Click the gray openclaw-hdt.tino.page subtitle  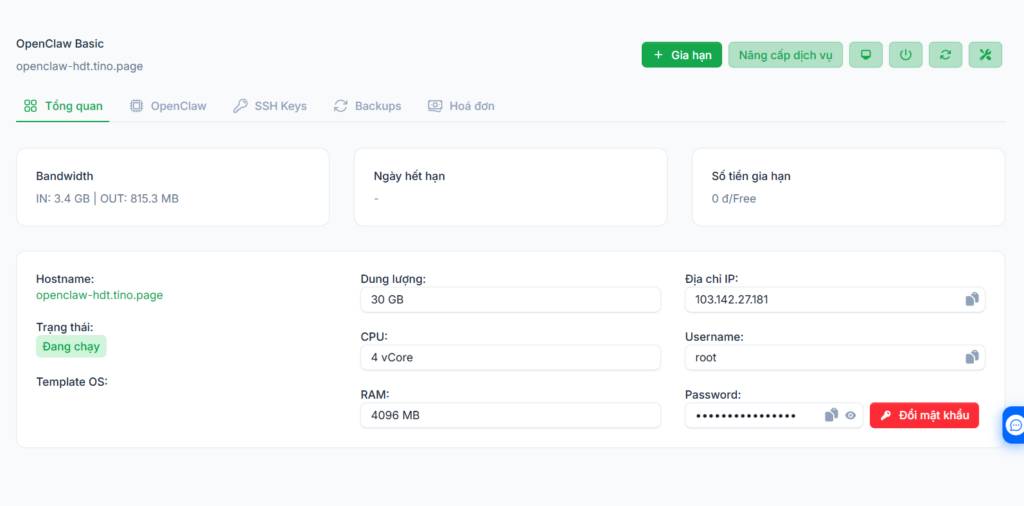click(80, 66)
